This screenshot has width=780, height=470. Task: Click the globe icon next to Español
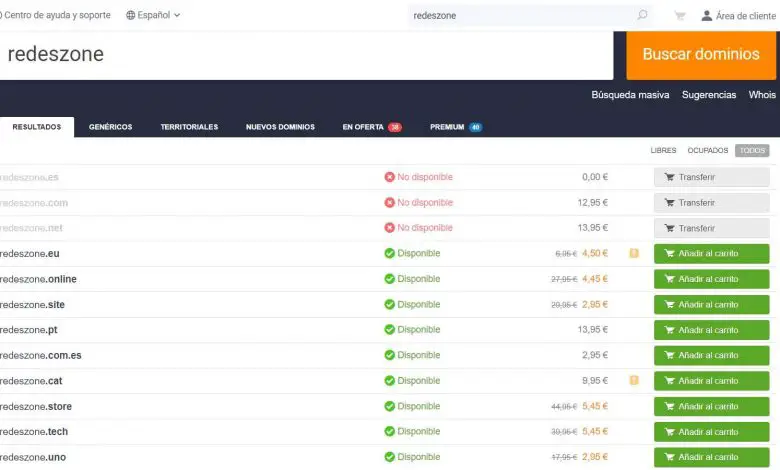[x=130, y=15]
